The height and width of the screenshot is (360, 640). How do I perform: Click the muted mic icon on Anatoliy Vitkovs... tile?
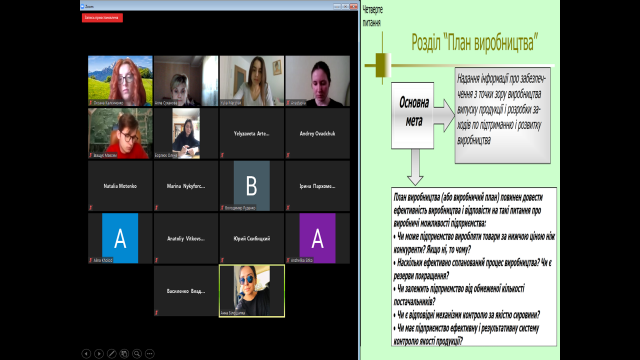156,260
